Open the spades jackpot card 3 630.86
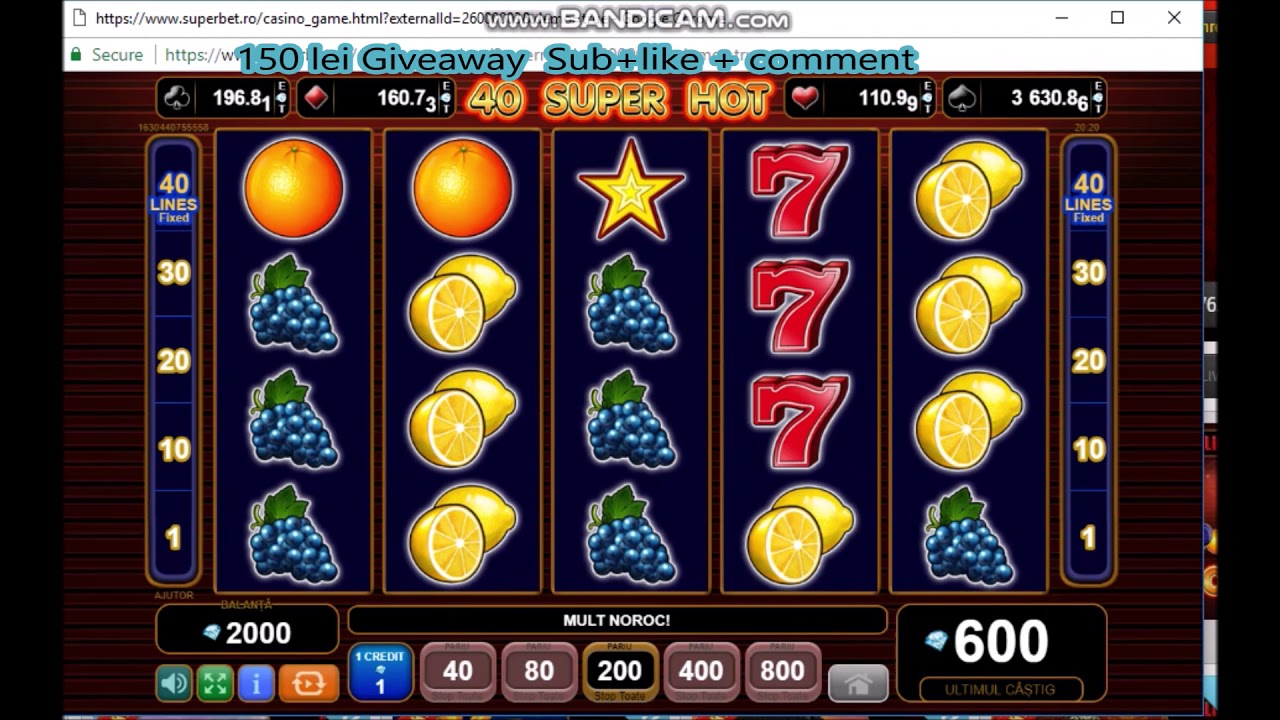The height and width of the screenshot is (720, 1280). click(x=1024, y=98)
